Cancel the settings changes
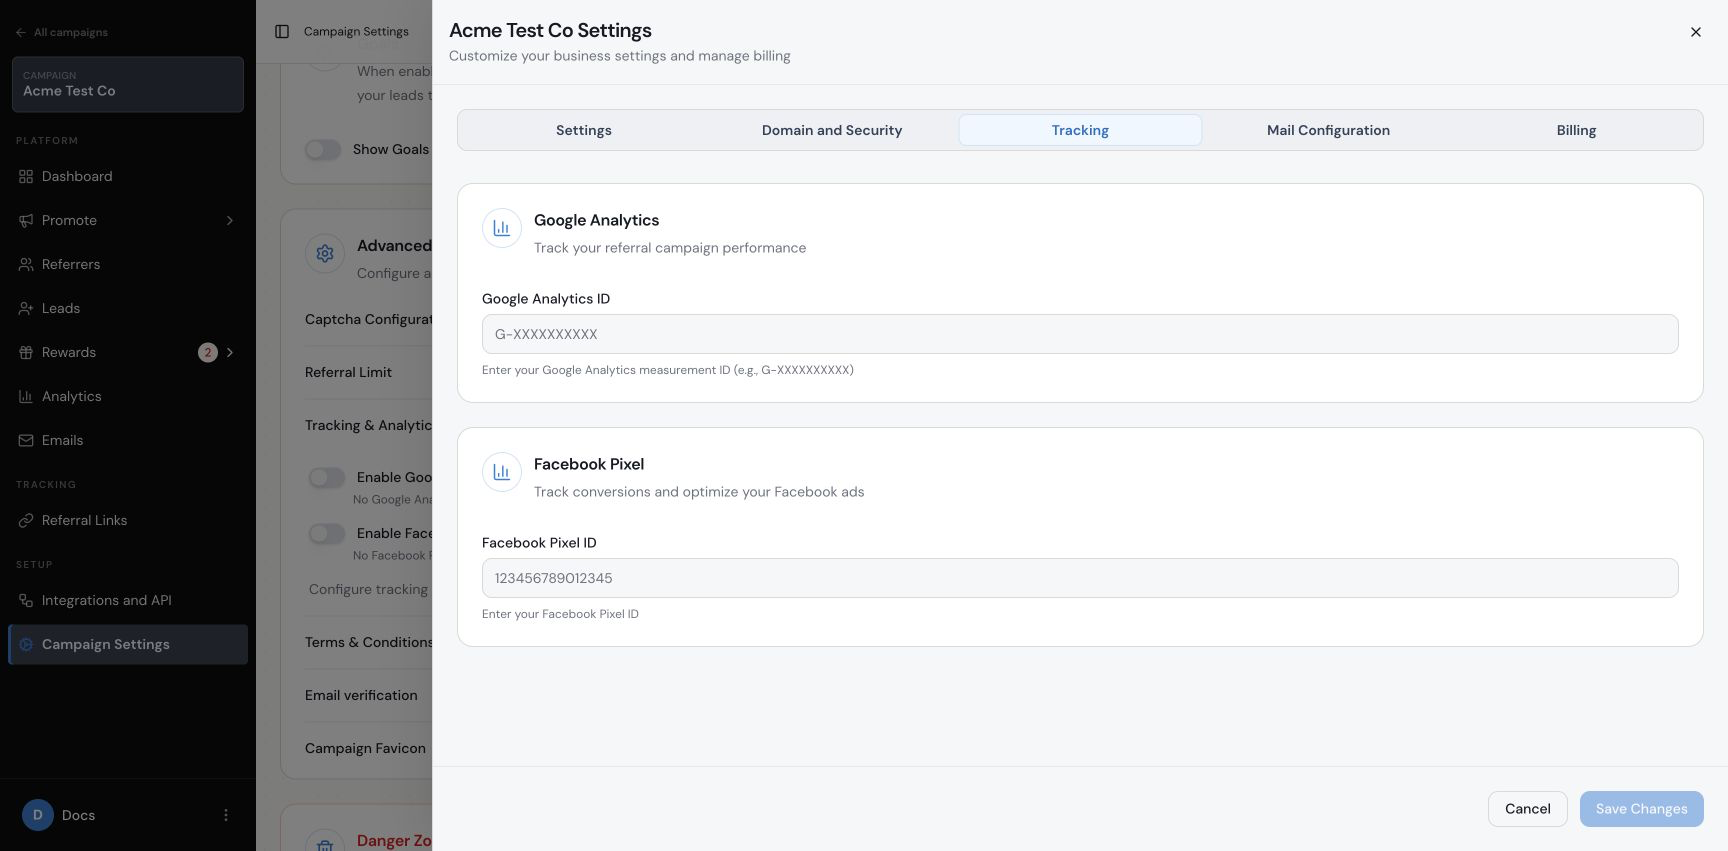The height and width of the screenshot is (851, 1728). point(1527,809)
